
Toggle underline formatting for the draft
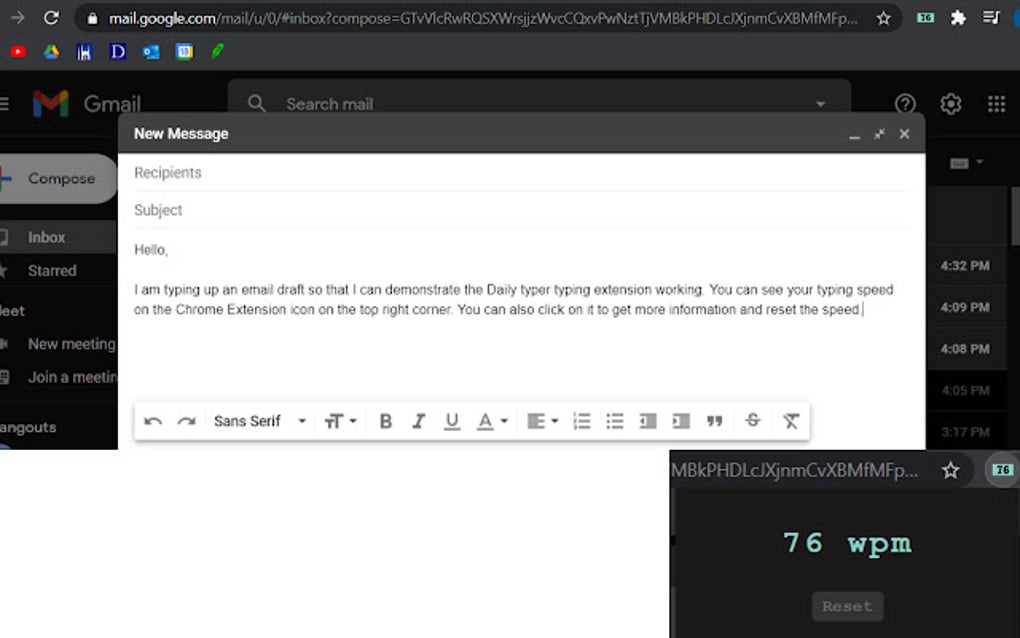pyautogui.click(x=451, y=421)
